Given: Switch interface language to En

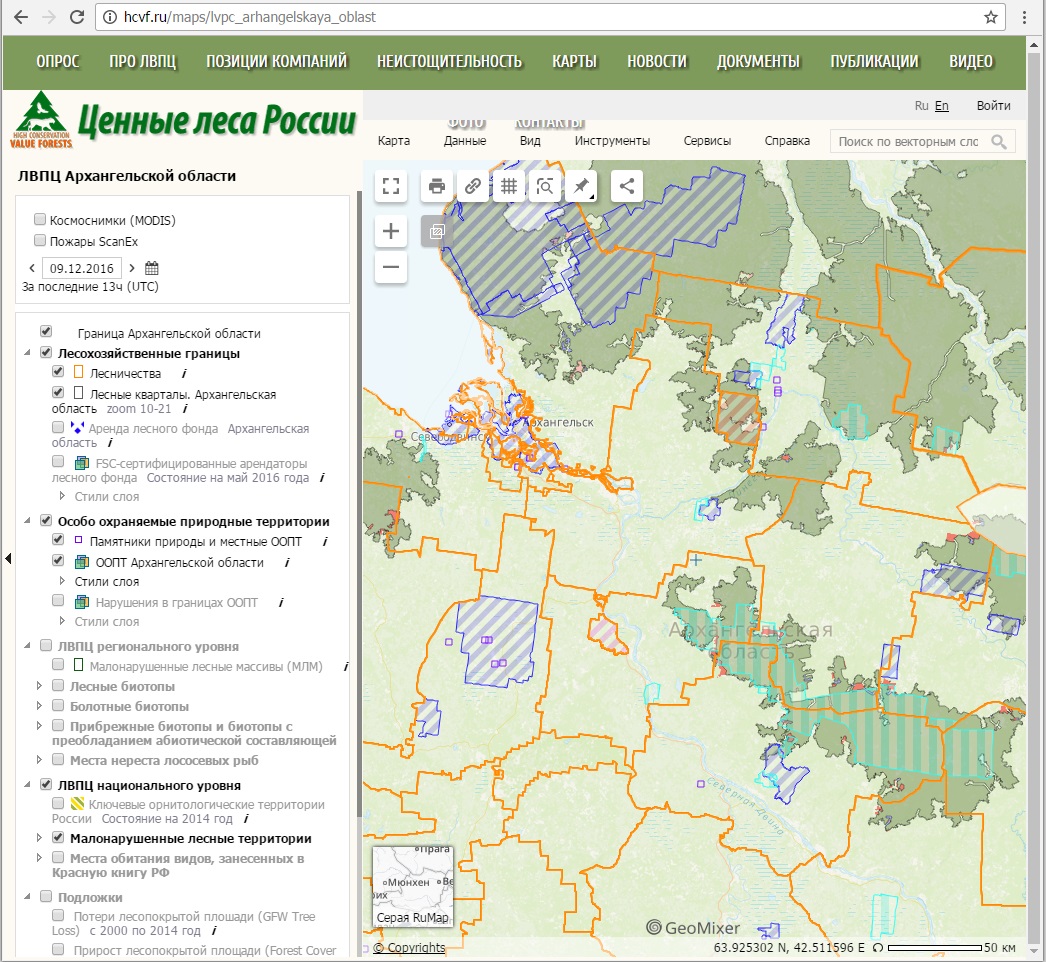Looking at the screenshot, I should [941, 104].
